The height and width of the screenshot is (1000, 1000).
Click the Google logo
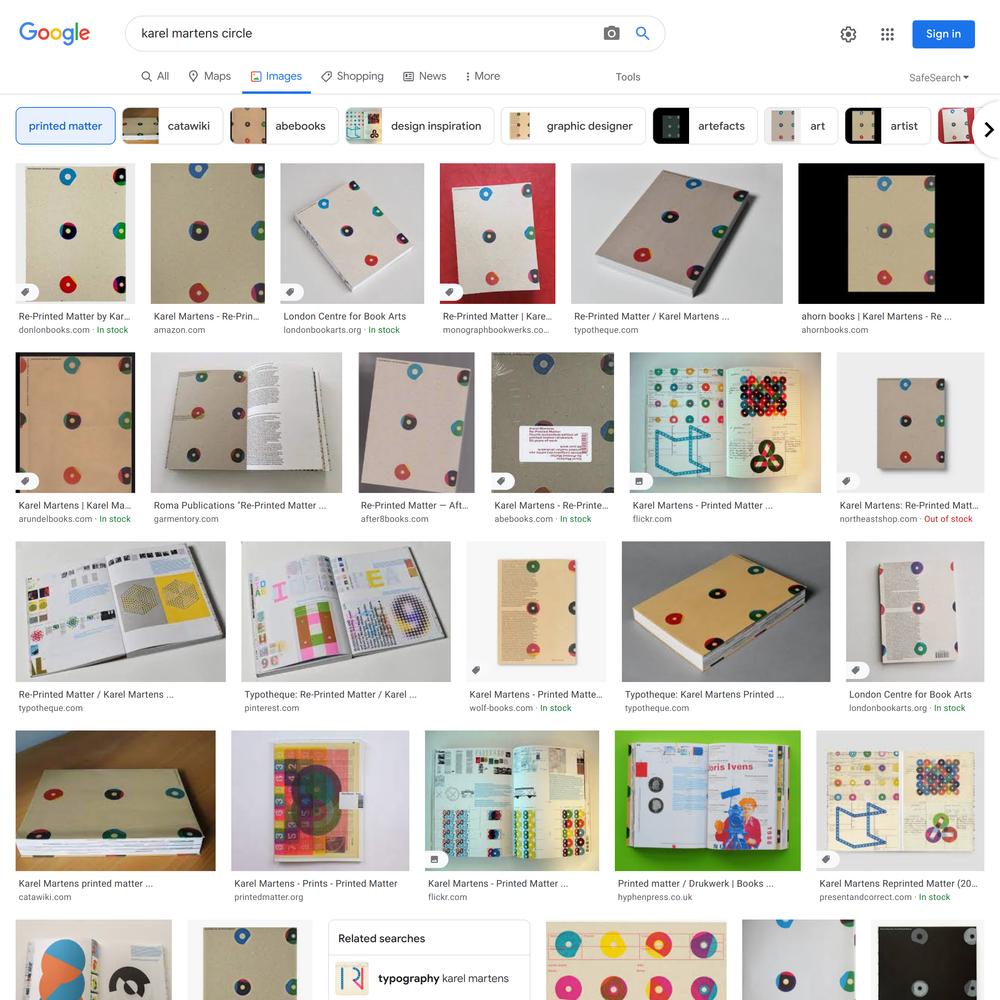click(54, 33)
